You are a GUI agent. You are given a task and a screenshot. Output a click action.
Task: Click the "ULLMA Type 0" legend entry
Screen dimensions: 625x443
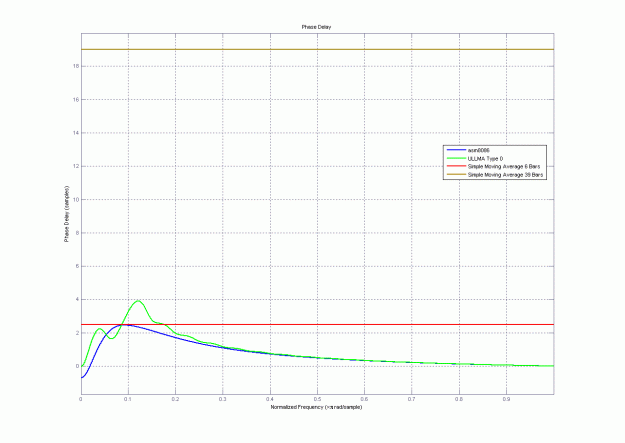(x=485, y=159)
